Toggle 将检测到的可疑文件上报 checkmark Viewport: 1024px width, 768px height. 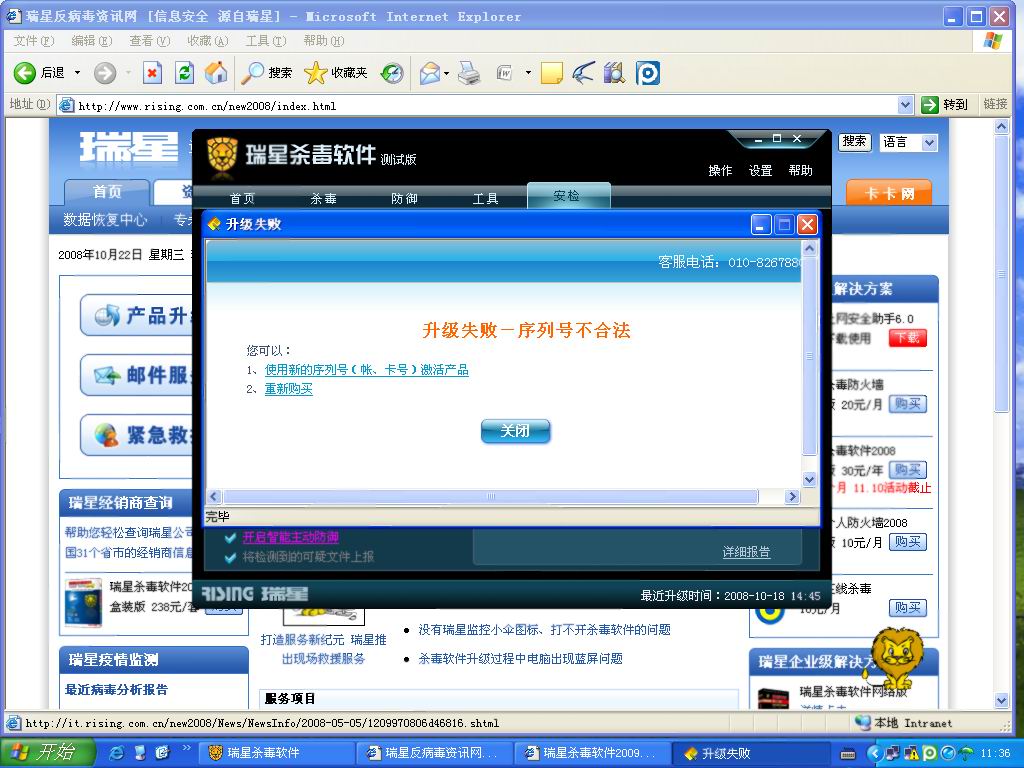(230, 557)
